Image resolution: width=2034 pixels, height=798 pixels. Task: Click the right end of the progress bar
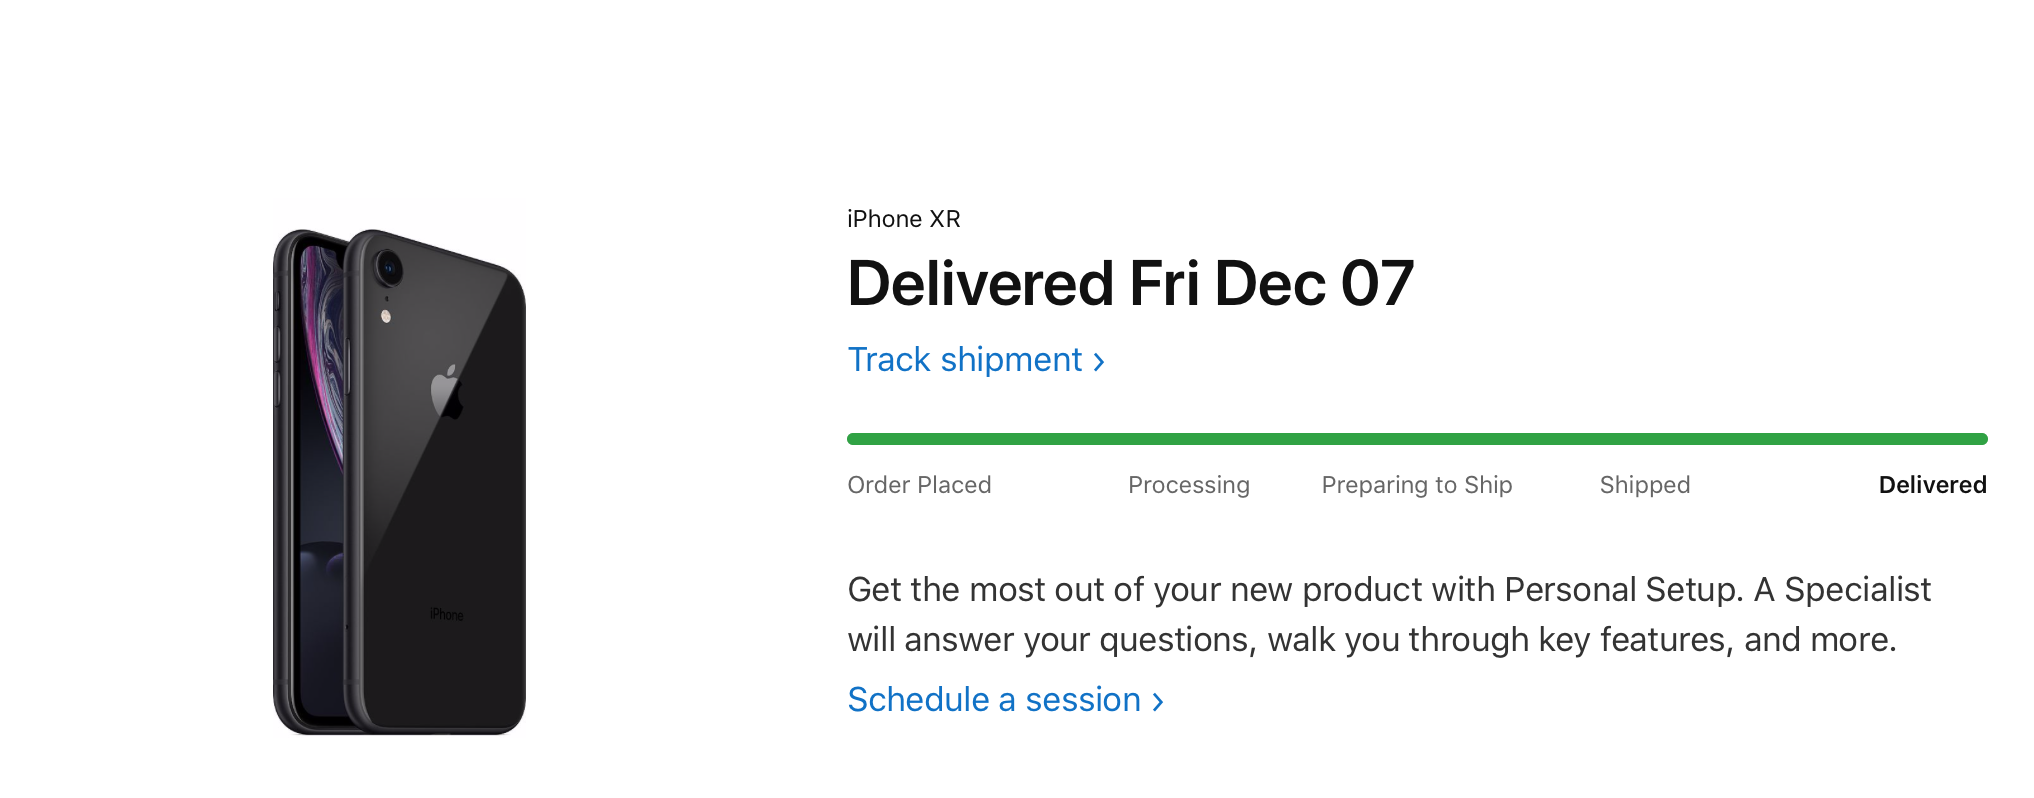coord(1982,439)
